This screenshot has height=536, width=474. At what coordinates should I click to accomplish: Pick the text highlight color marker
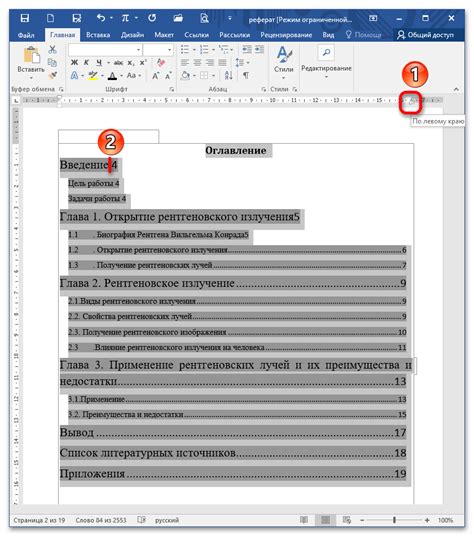[92, 75]
